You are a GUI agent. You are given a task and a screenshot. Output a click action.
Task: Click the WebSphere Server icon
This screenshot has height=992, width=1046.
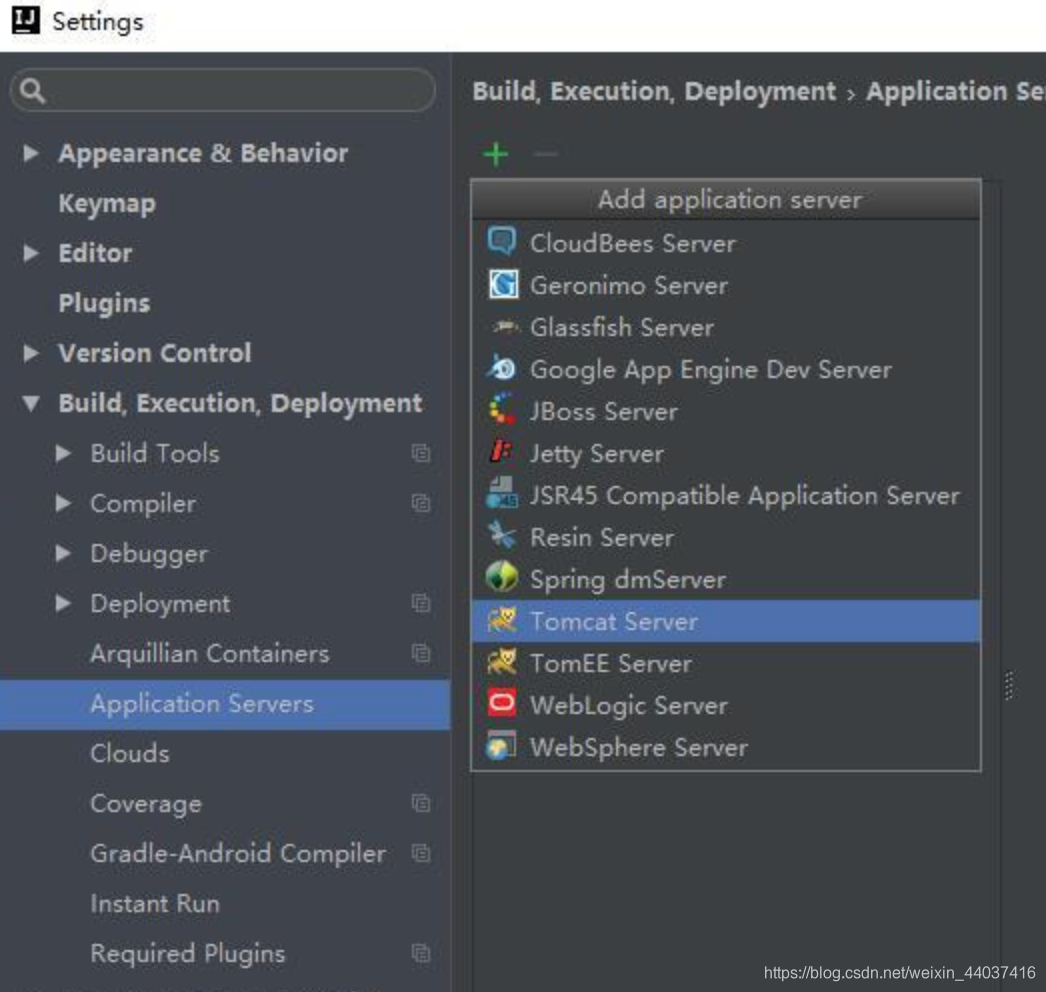click(502, 746)
